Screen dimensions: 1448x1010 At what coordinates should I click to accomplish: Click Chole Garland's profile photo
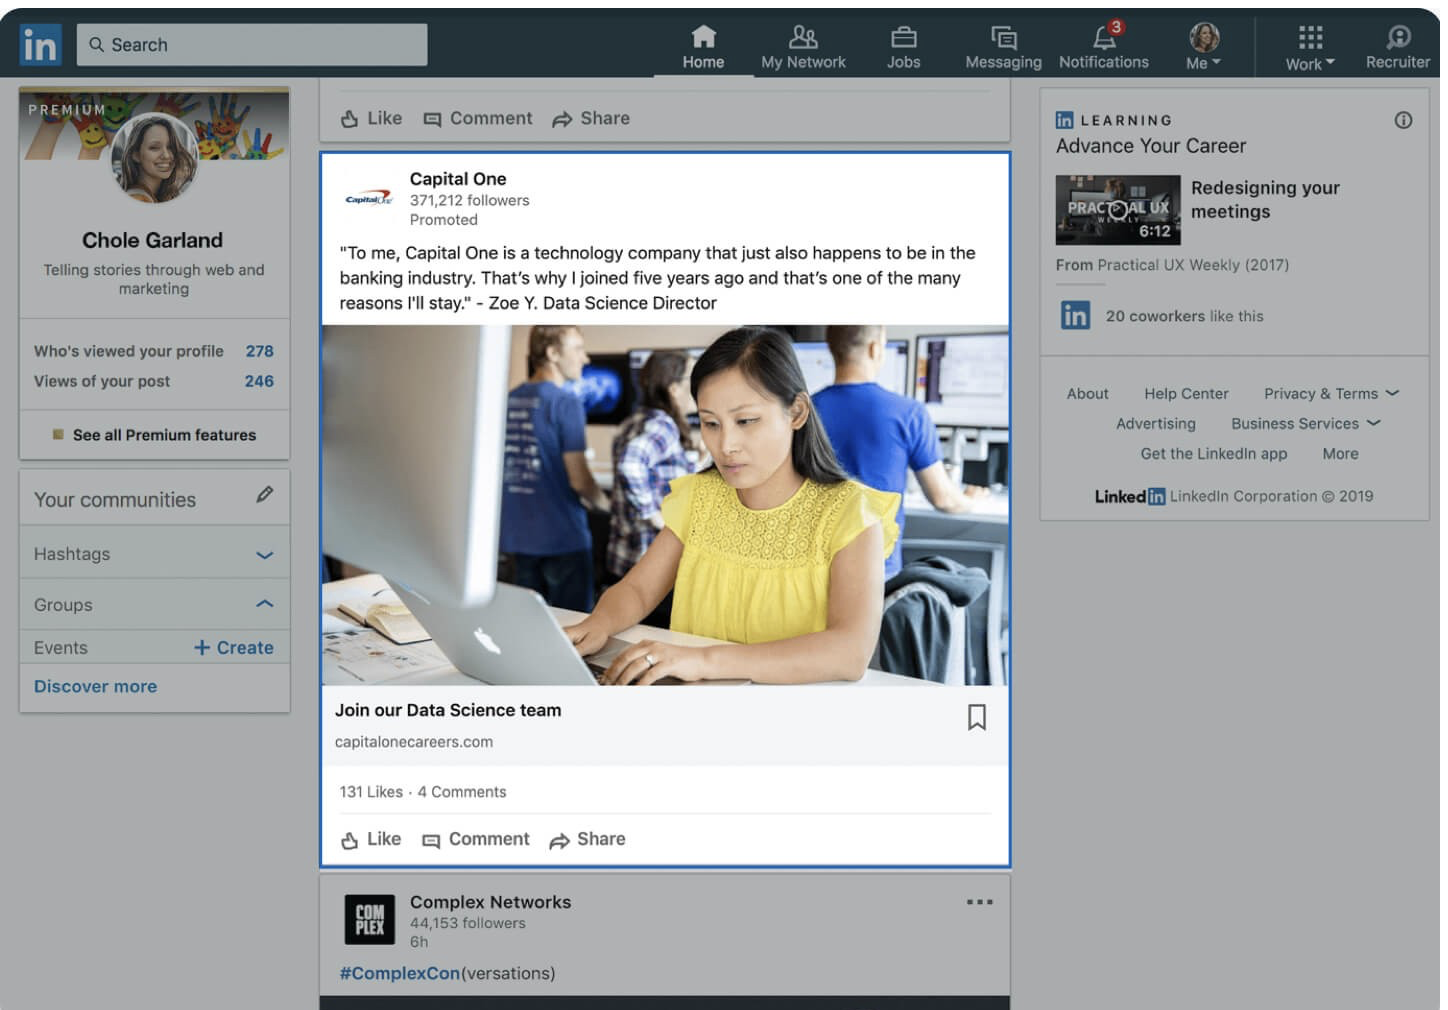154,157
